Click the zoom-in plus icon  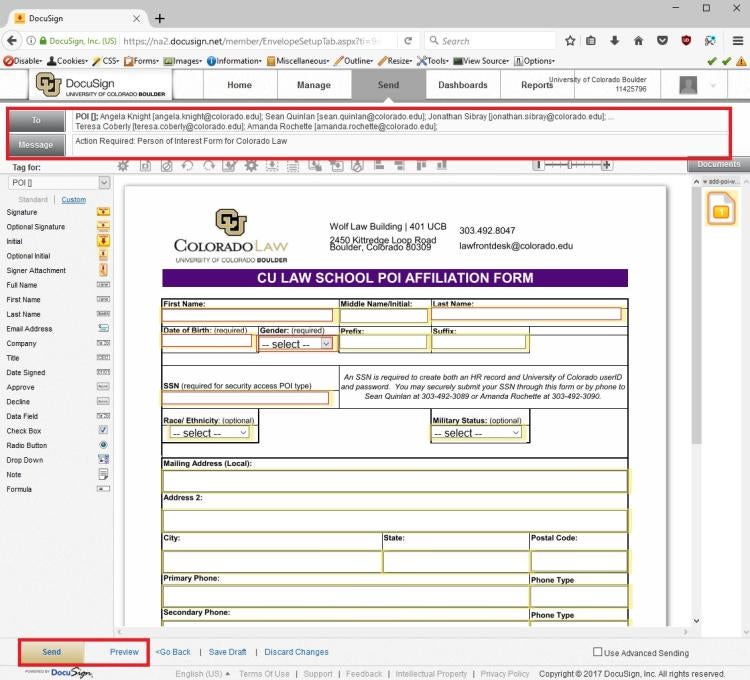coord(607,165)
